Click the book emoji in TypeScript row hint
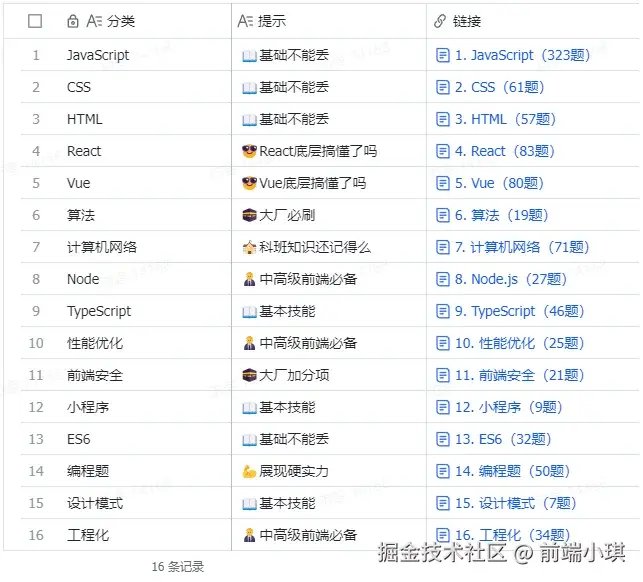This screenshot has width=643, height=582. (x=249, y=312)
